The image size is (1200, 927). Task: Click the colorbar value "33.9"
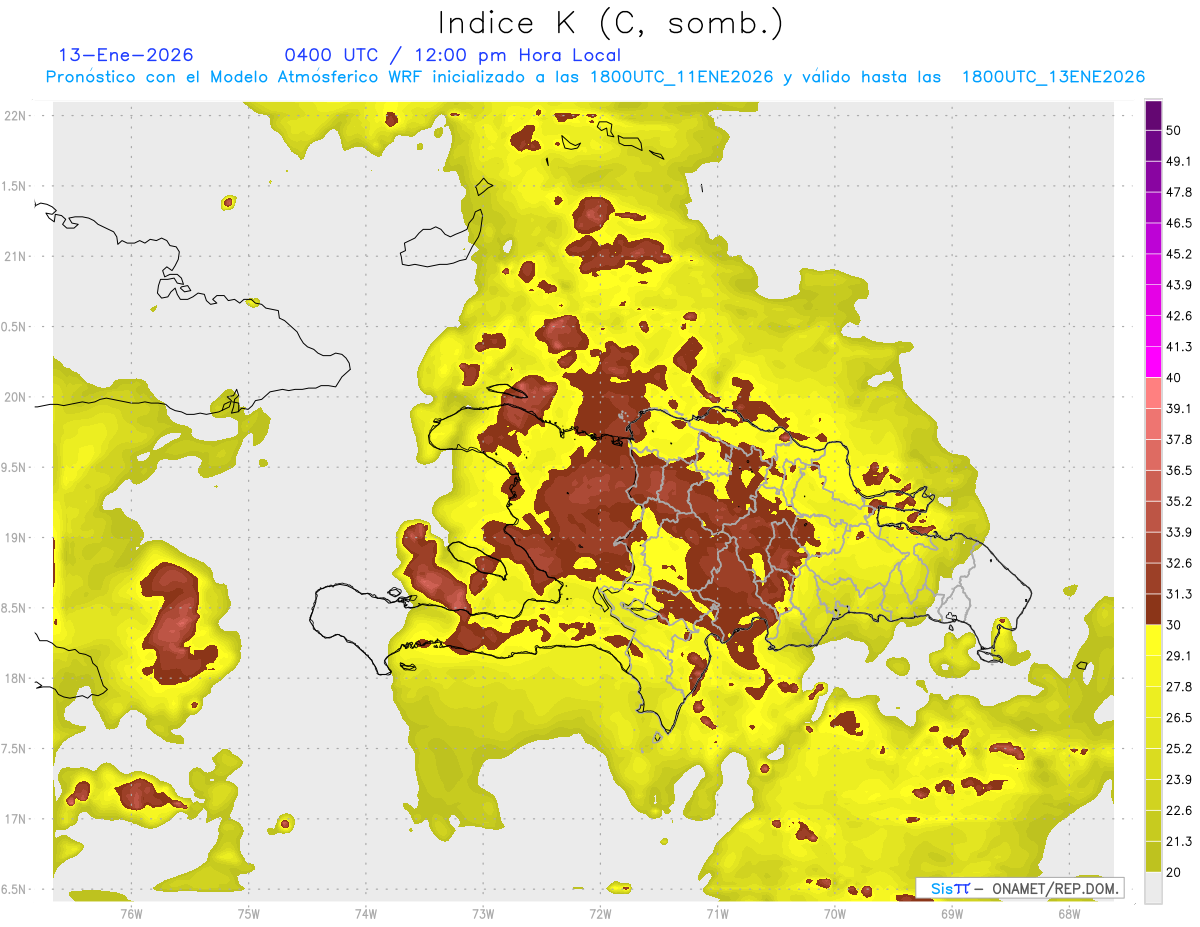point(1179,532)
